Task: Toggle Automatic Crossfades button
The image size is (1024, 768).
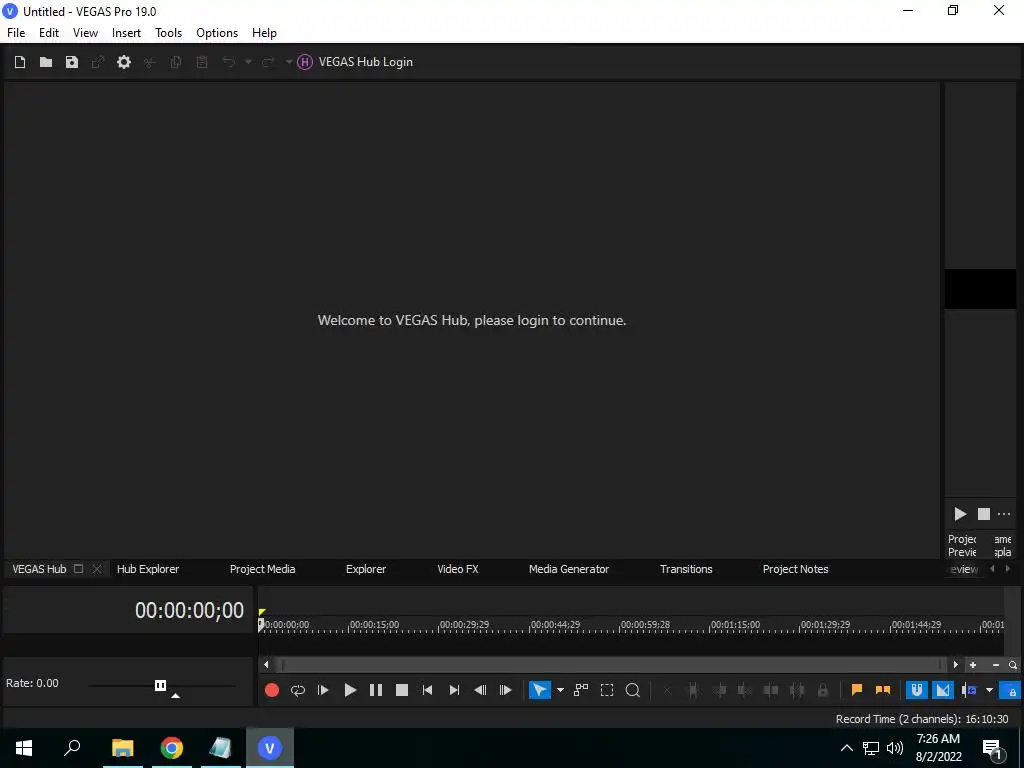Action: (942, 690)
